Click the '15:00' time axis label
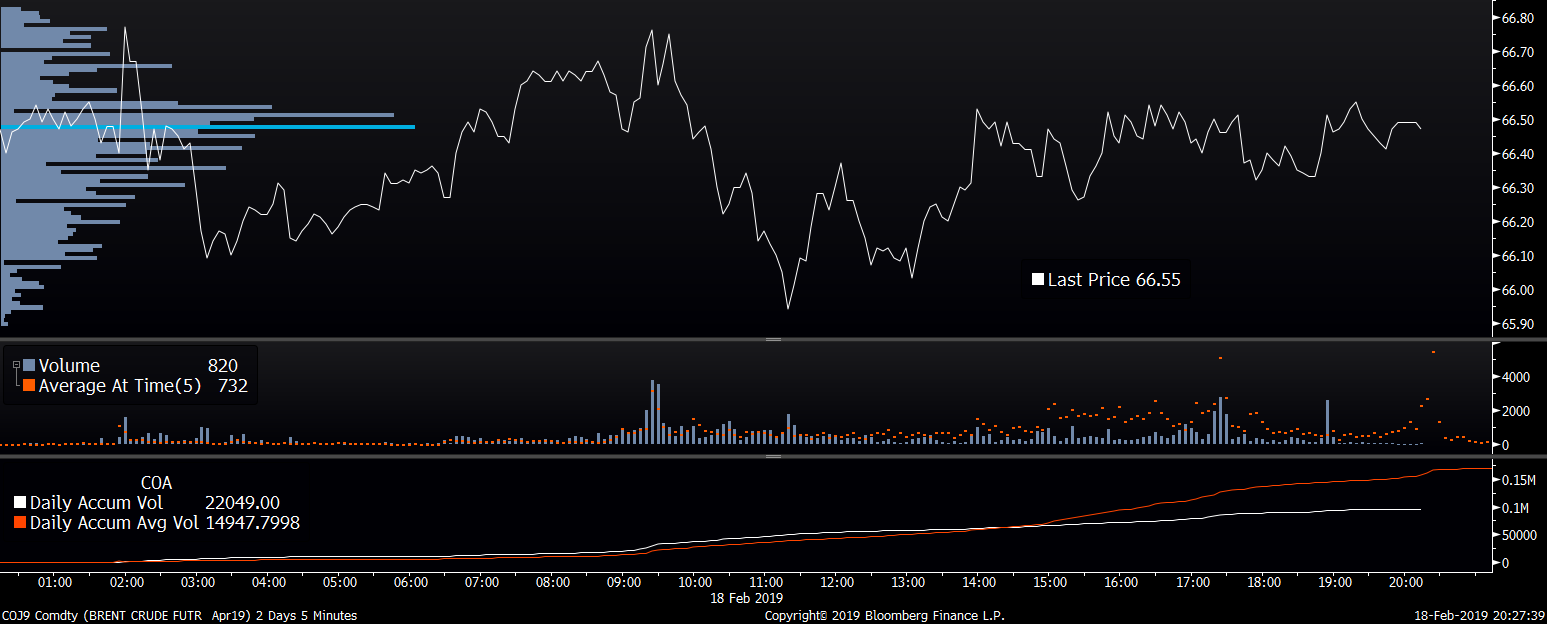Screen dimensions: 1547x624 [x=1050, y=582]
